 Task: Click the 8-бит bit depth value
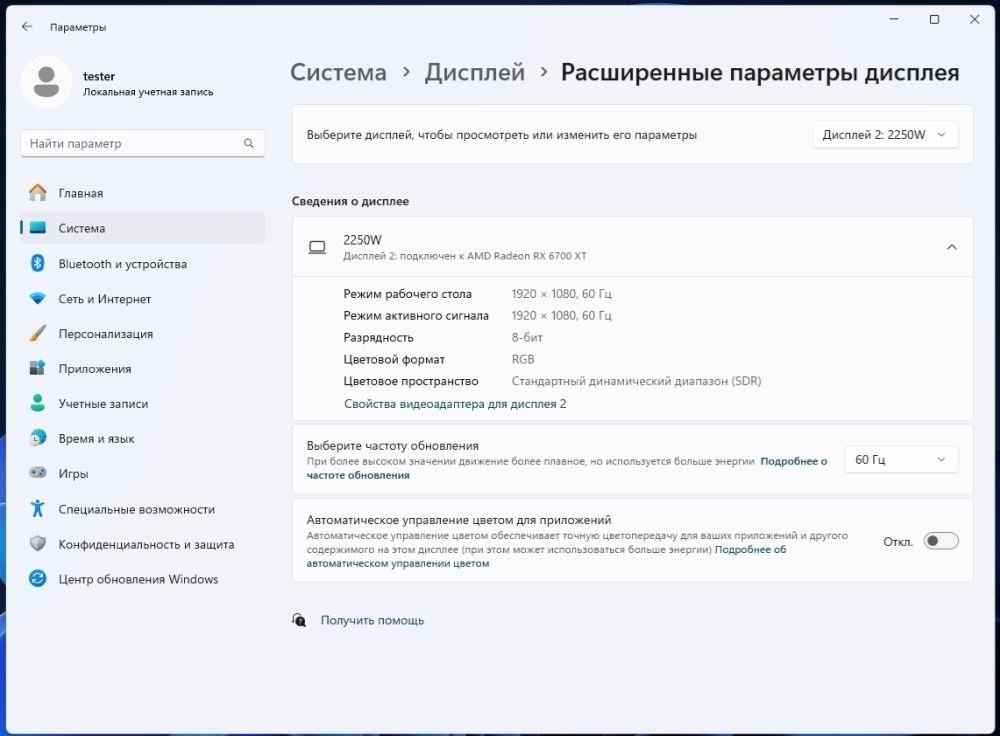click(527, 337)
